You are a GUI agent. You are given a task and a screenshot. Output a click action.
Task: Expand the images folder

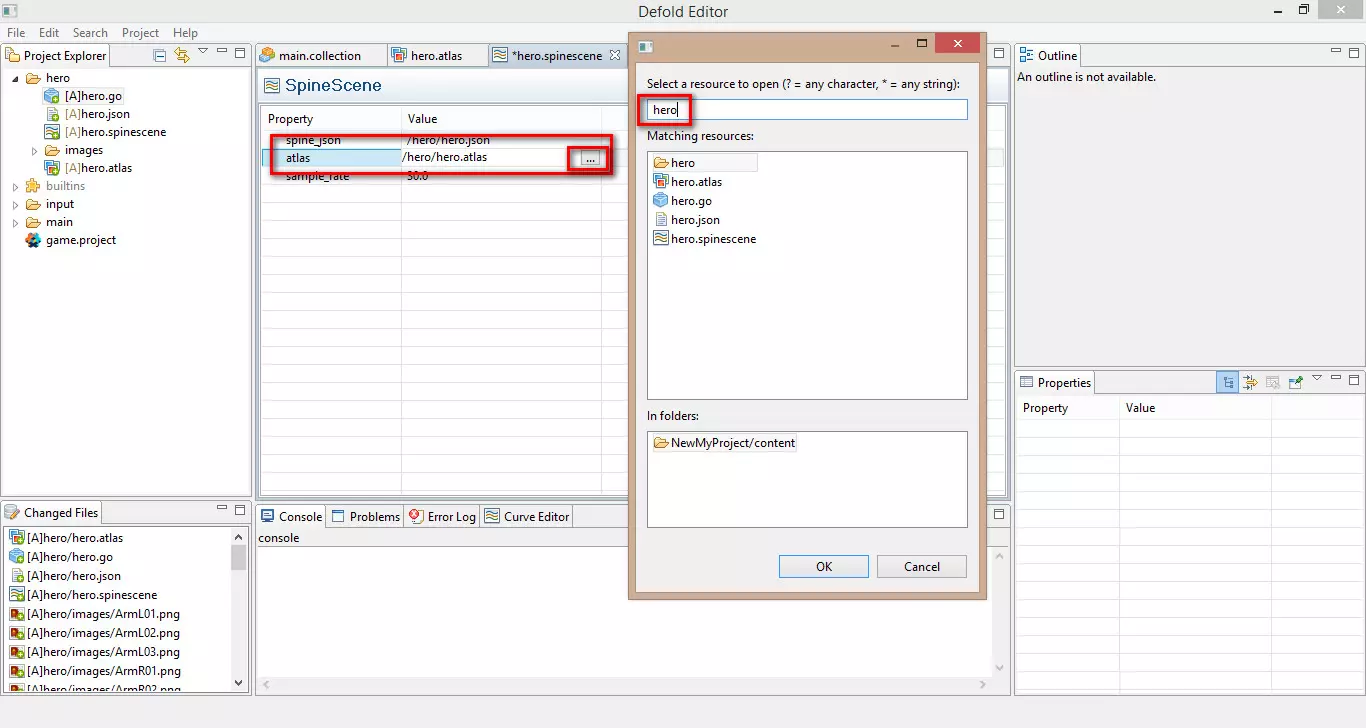(34, 150)
